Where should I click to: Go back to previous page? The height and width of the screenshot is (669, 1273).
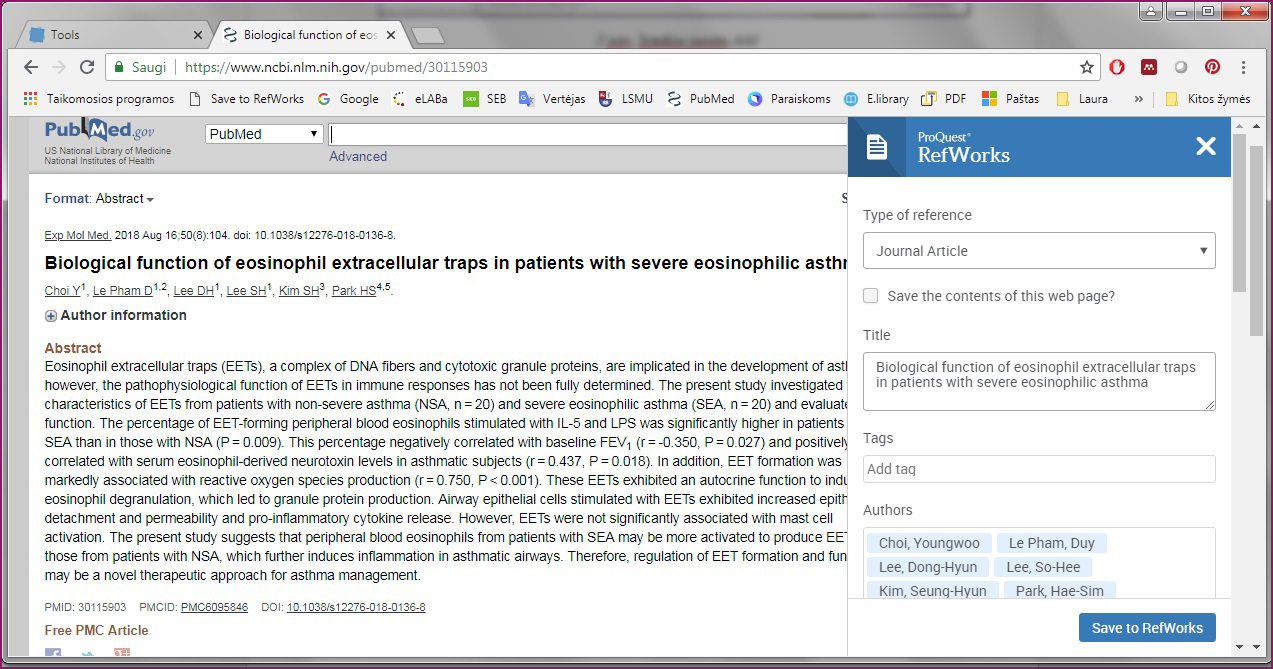31,67
